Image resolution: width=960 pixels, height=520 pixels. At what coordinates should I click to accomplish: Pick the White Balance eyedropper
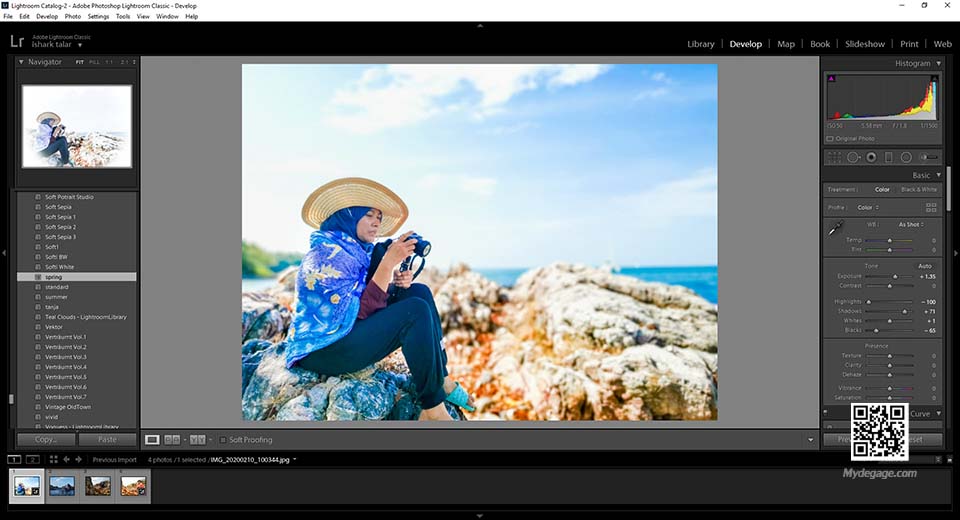click(835, 229)
